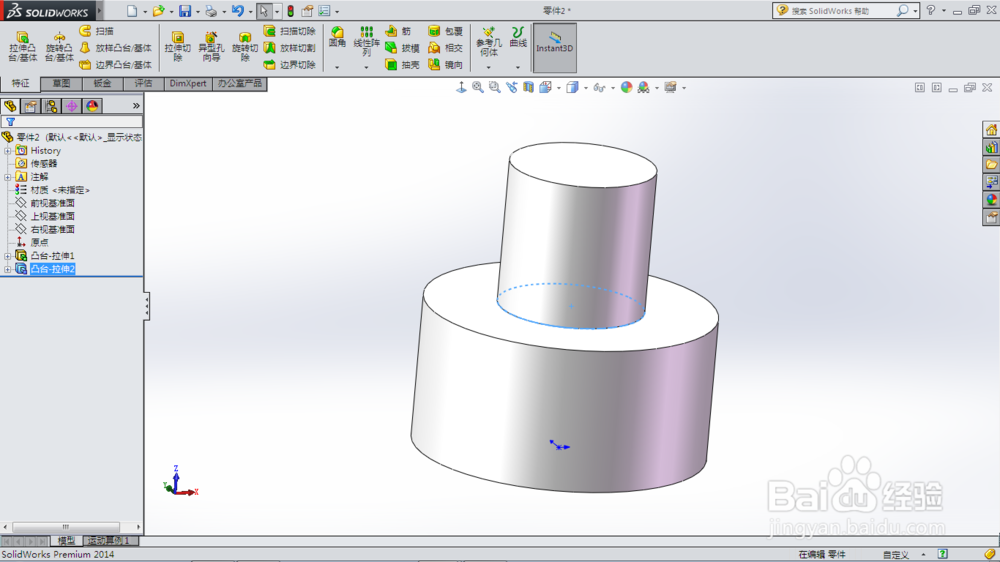Expand the 注解 annotations node

pyautogui.click(x=8, y=177)
